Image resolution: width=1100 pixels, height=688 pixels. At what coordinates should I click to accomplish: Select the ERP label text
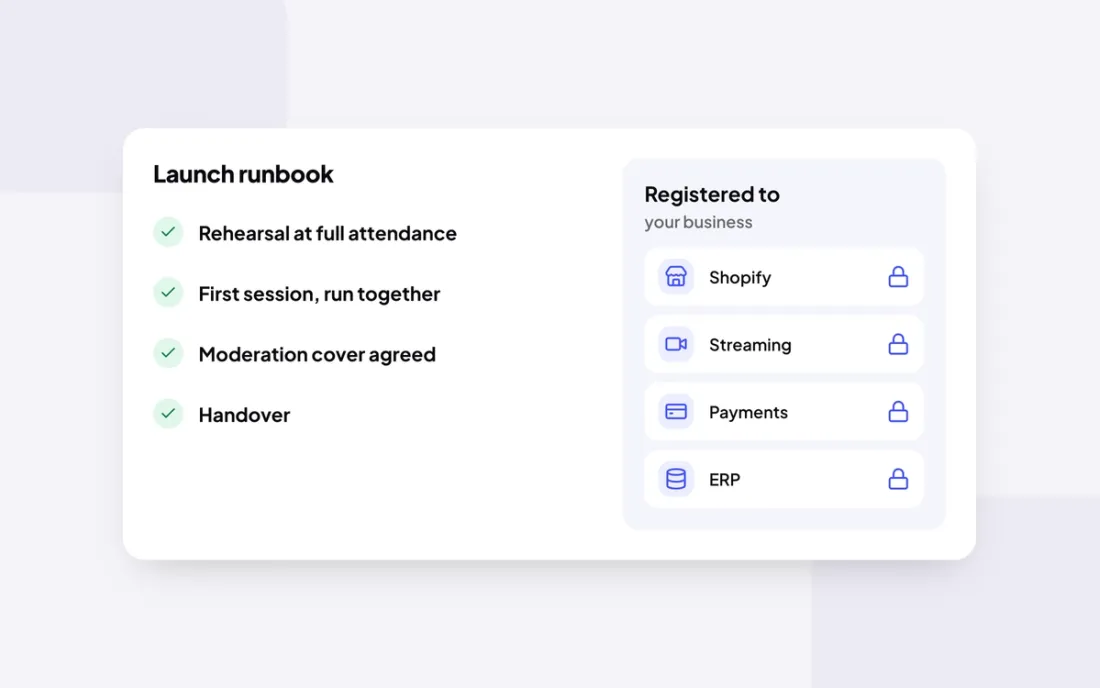pos(724,480)
